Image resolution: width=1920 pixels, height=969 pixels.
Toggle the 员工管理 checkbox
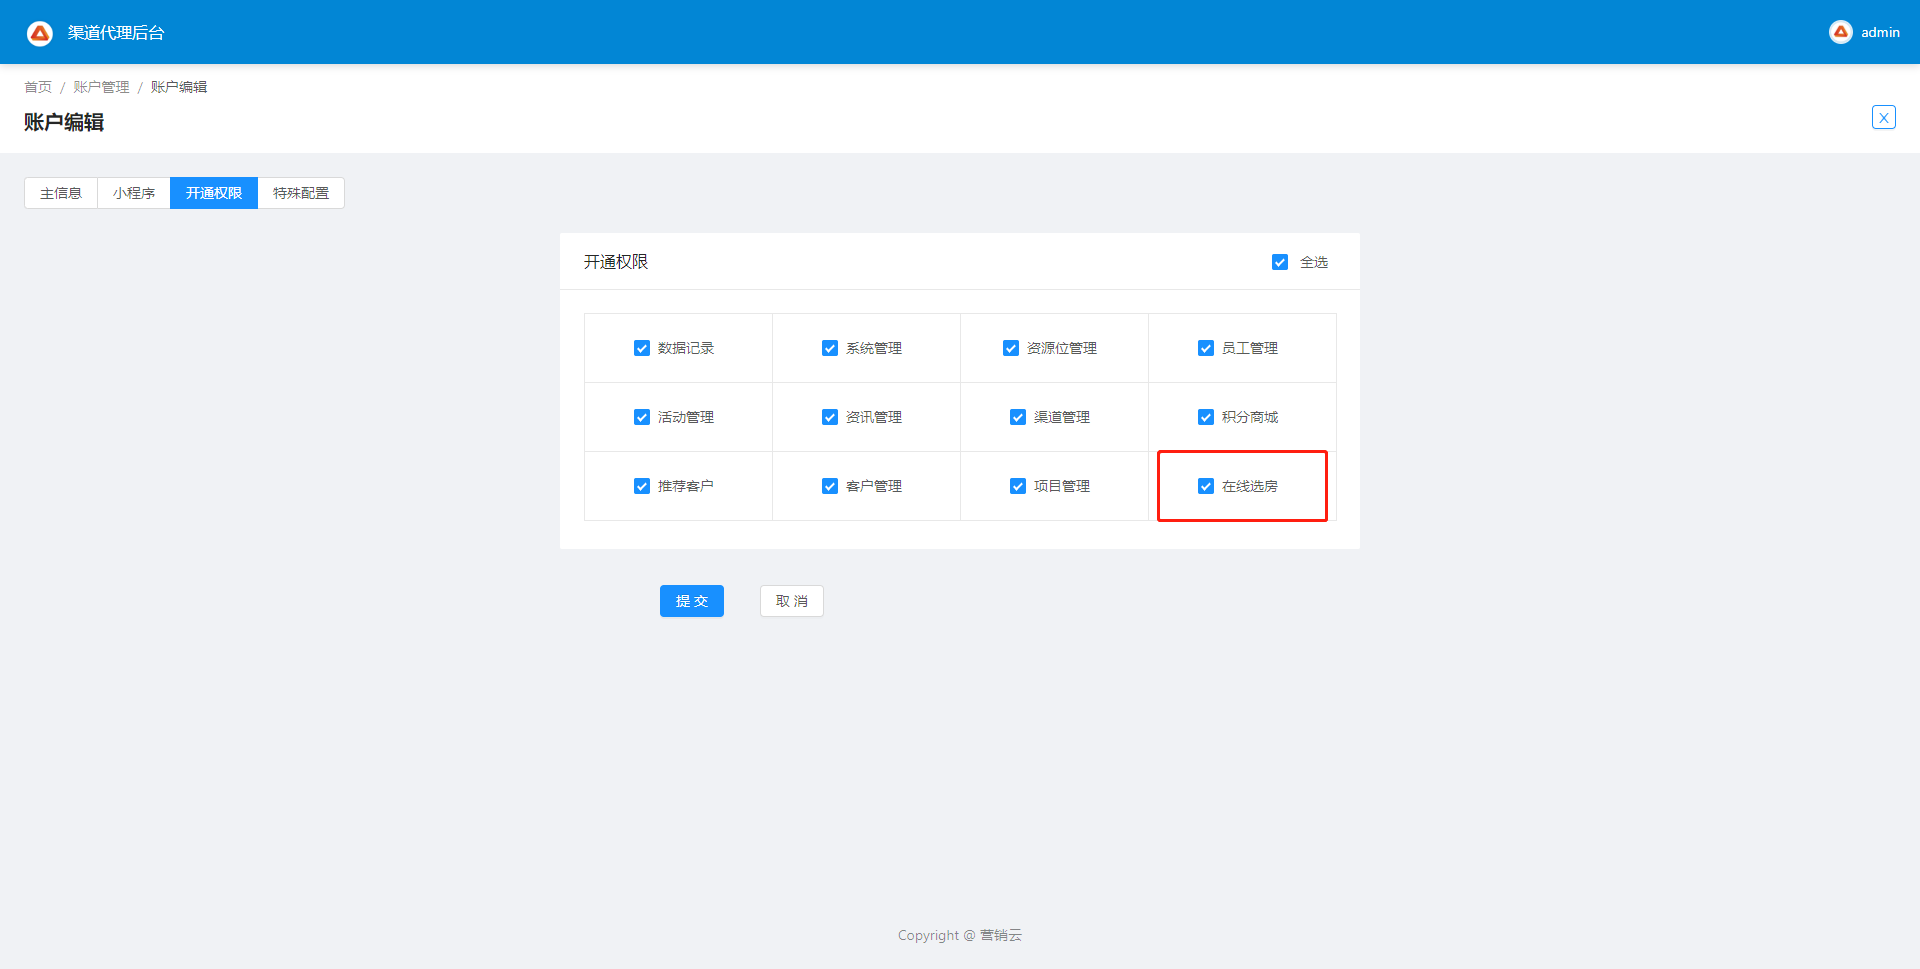coord(1206,348)
